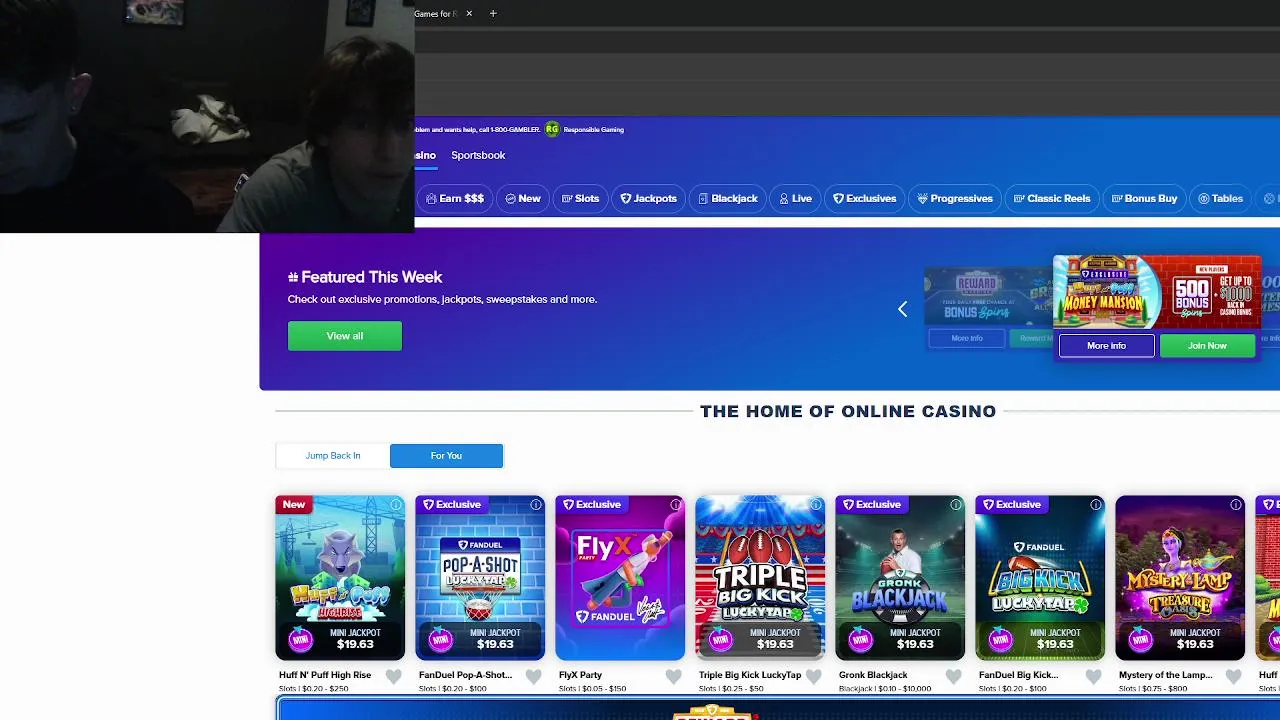The height and width of the screenshot is (720, 1280).
Task: Open Triple Big Kick LuckyTap game tile
Action: click(760, 578)
